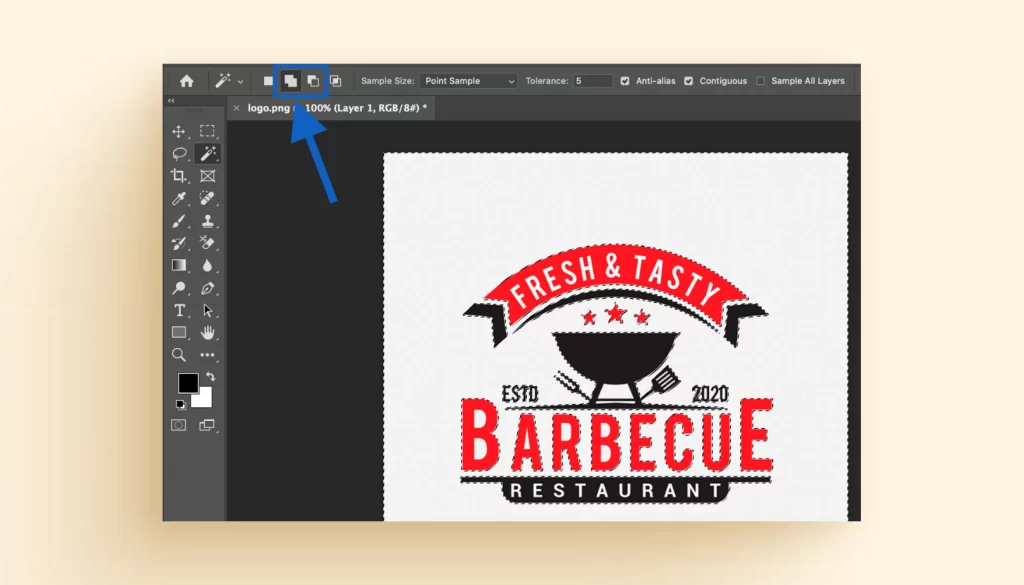The image size is (1024, 585).
Task: Enable the Sample All Layers checkbox
Action: 760,81
